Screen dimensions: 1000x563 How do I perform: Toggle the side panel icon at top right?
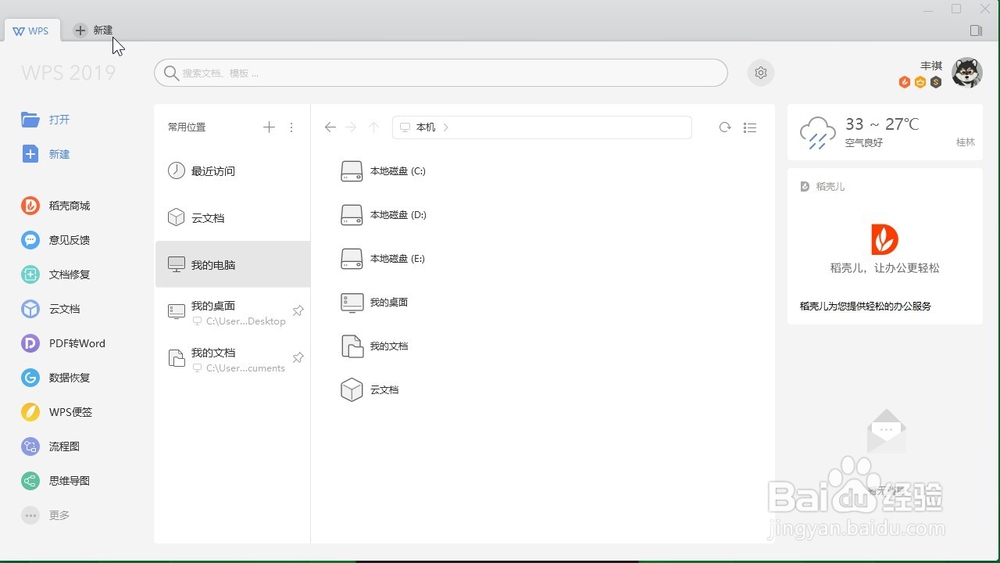click(x=976, y=30)
